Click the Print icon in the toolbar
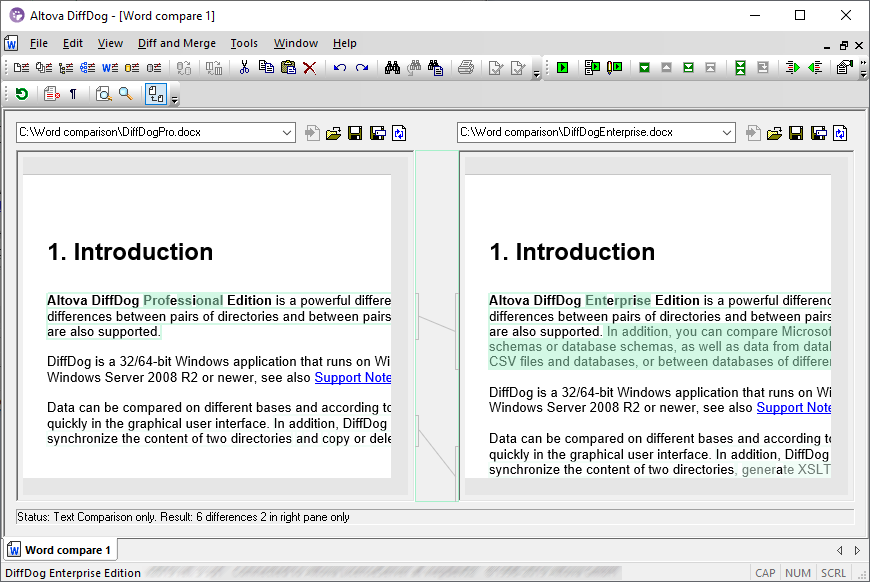 [466, 67]
